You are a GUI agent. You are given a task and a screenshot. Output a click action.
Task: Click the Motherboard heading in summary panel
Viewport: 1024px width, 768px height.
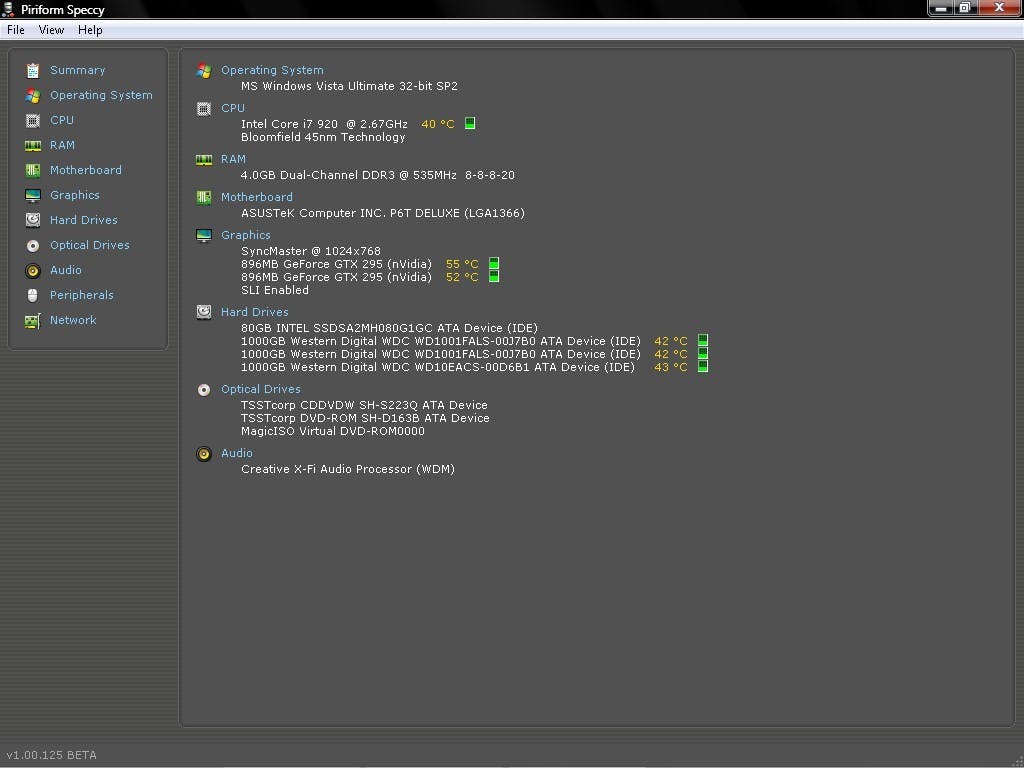[x=257, y=197]
